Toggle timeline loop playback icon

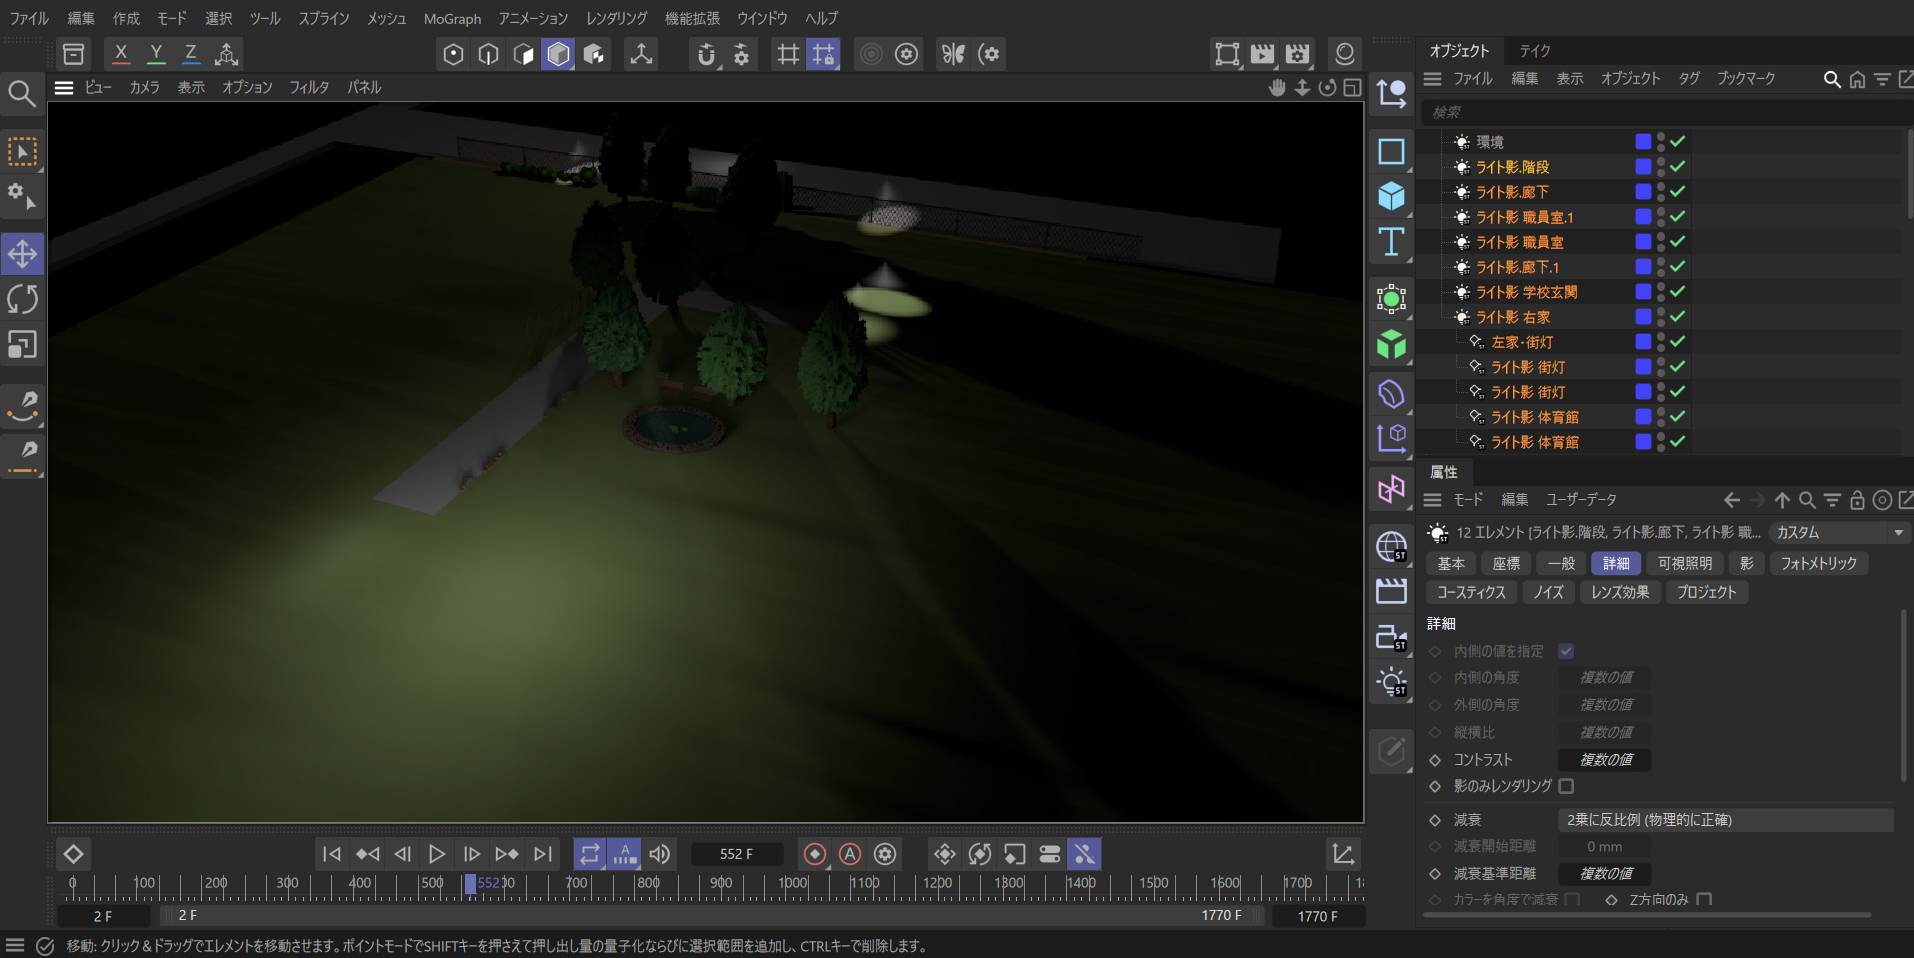(x=589, y=854)
